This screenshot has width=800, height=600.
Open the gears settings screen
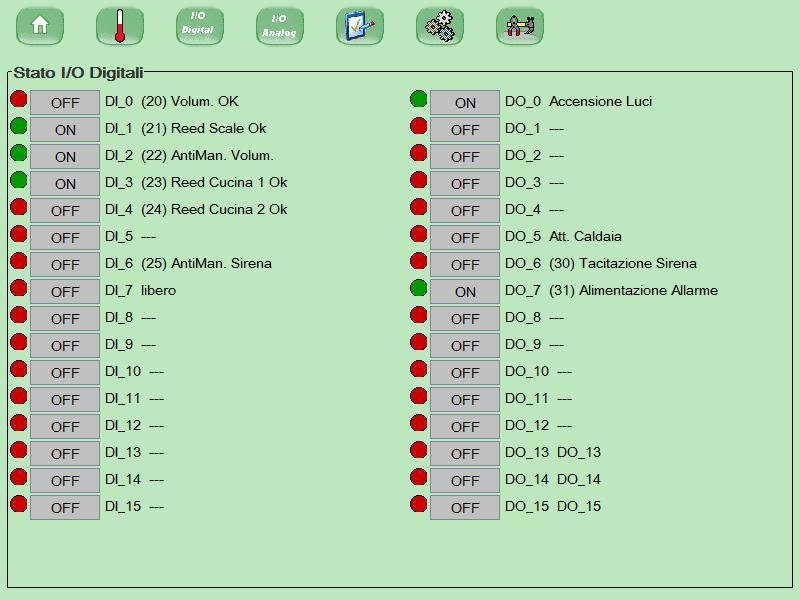coord(439,26)
